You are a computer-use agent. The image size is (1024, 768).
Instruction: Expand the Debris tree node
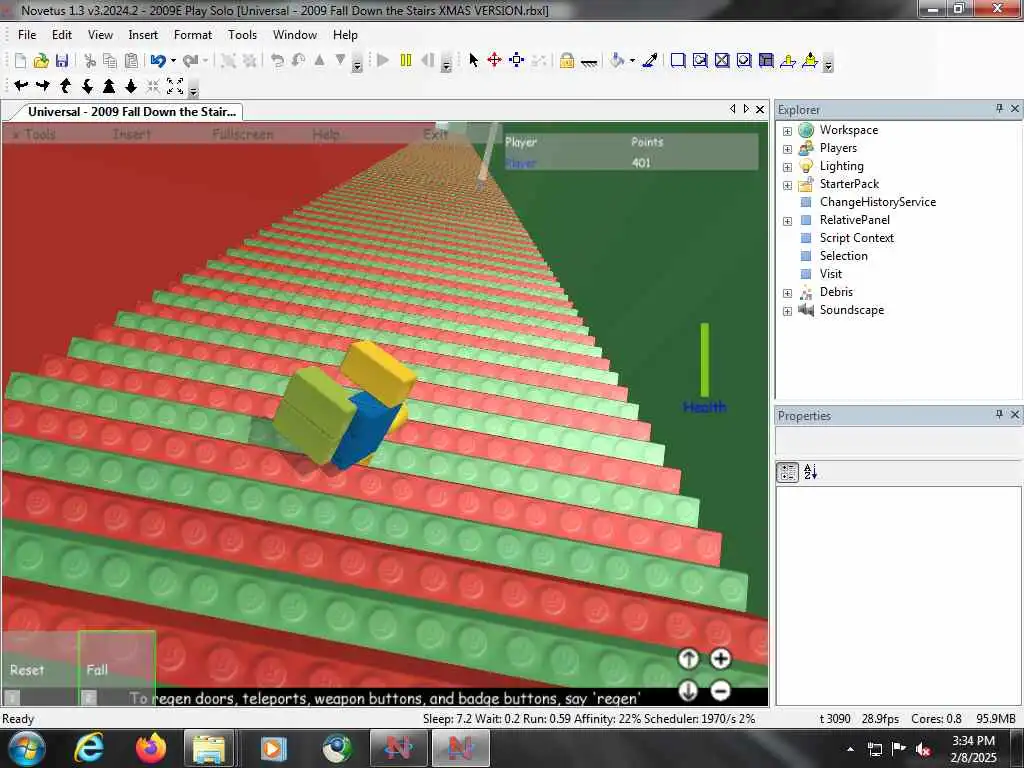(788, 293)
